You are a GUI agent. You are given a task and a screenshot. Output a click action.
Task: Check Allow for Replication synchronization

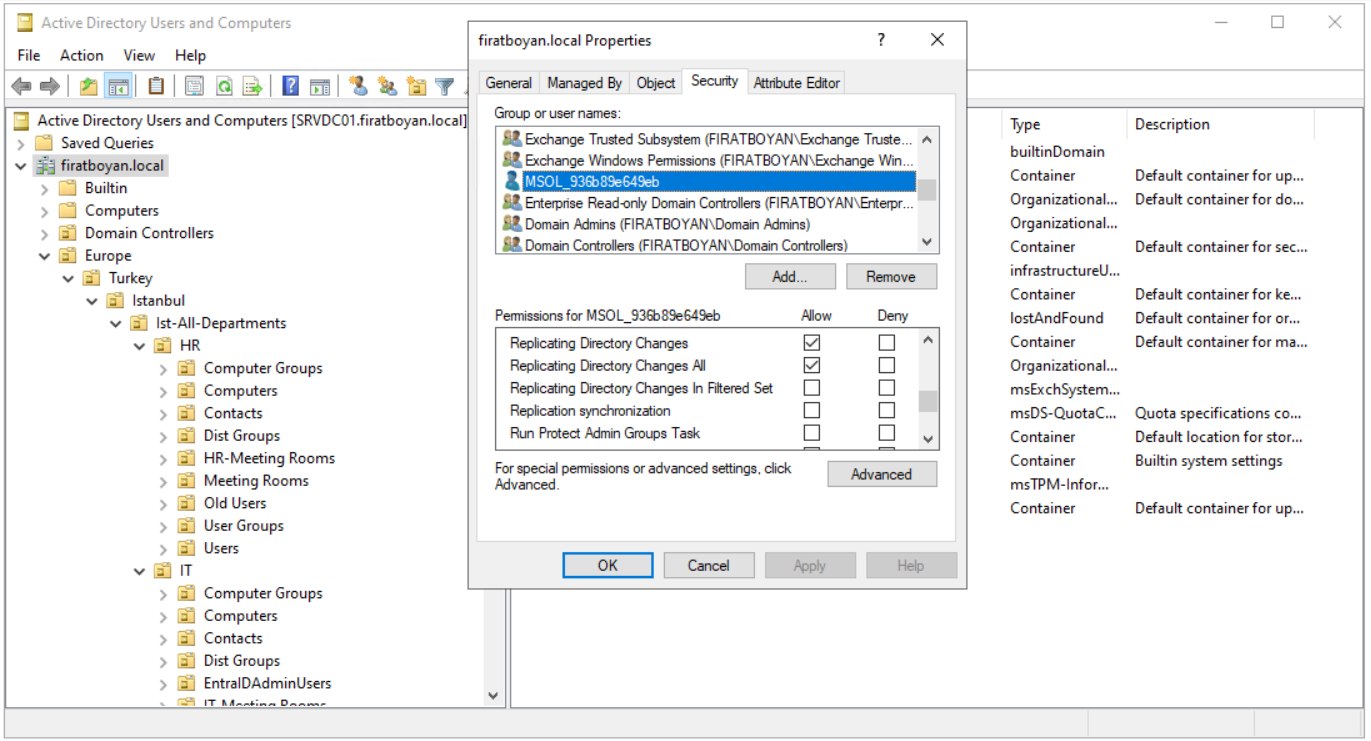tap(812, 411)
